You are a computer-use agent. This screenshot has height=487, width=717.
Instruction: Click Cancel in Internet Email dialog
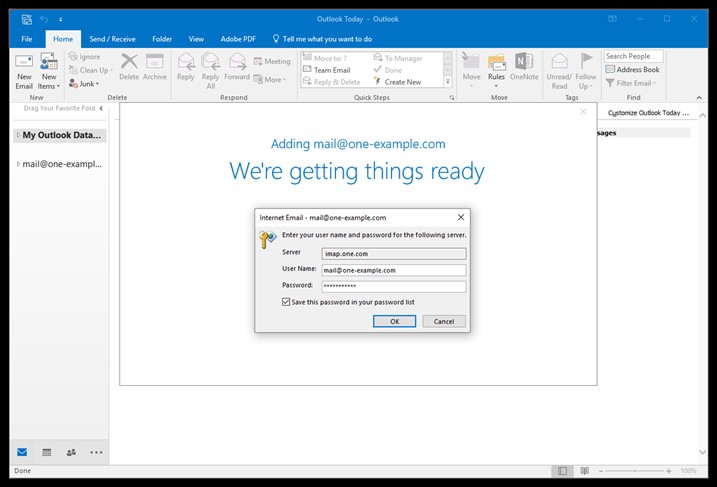(x=444, y=321)
